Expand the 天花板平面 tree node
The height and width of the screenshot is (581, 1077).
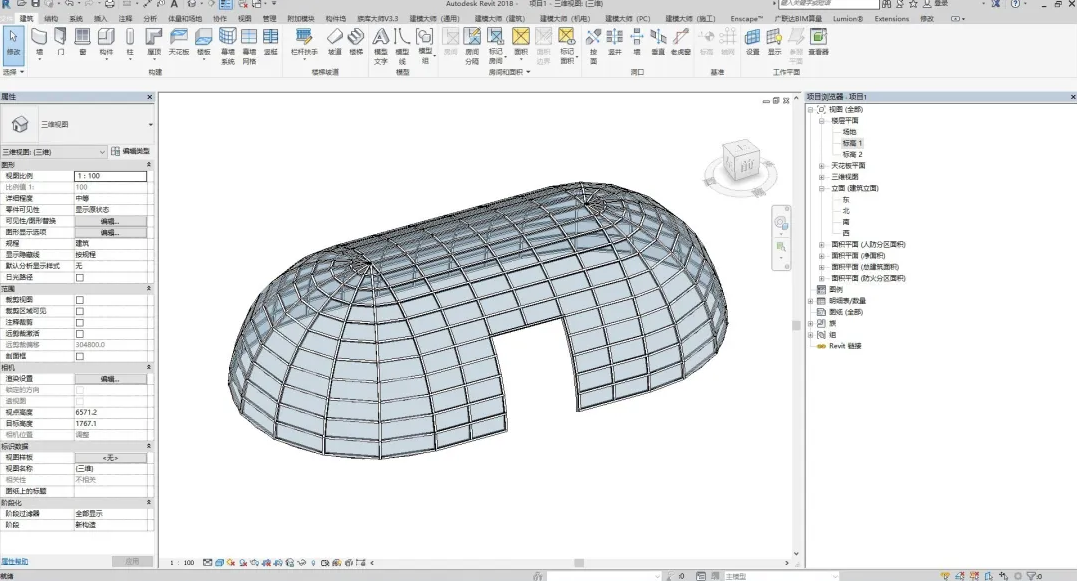click(x=821, y=165)
